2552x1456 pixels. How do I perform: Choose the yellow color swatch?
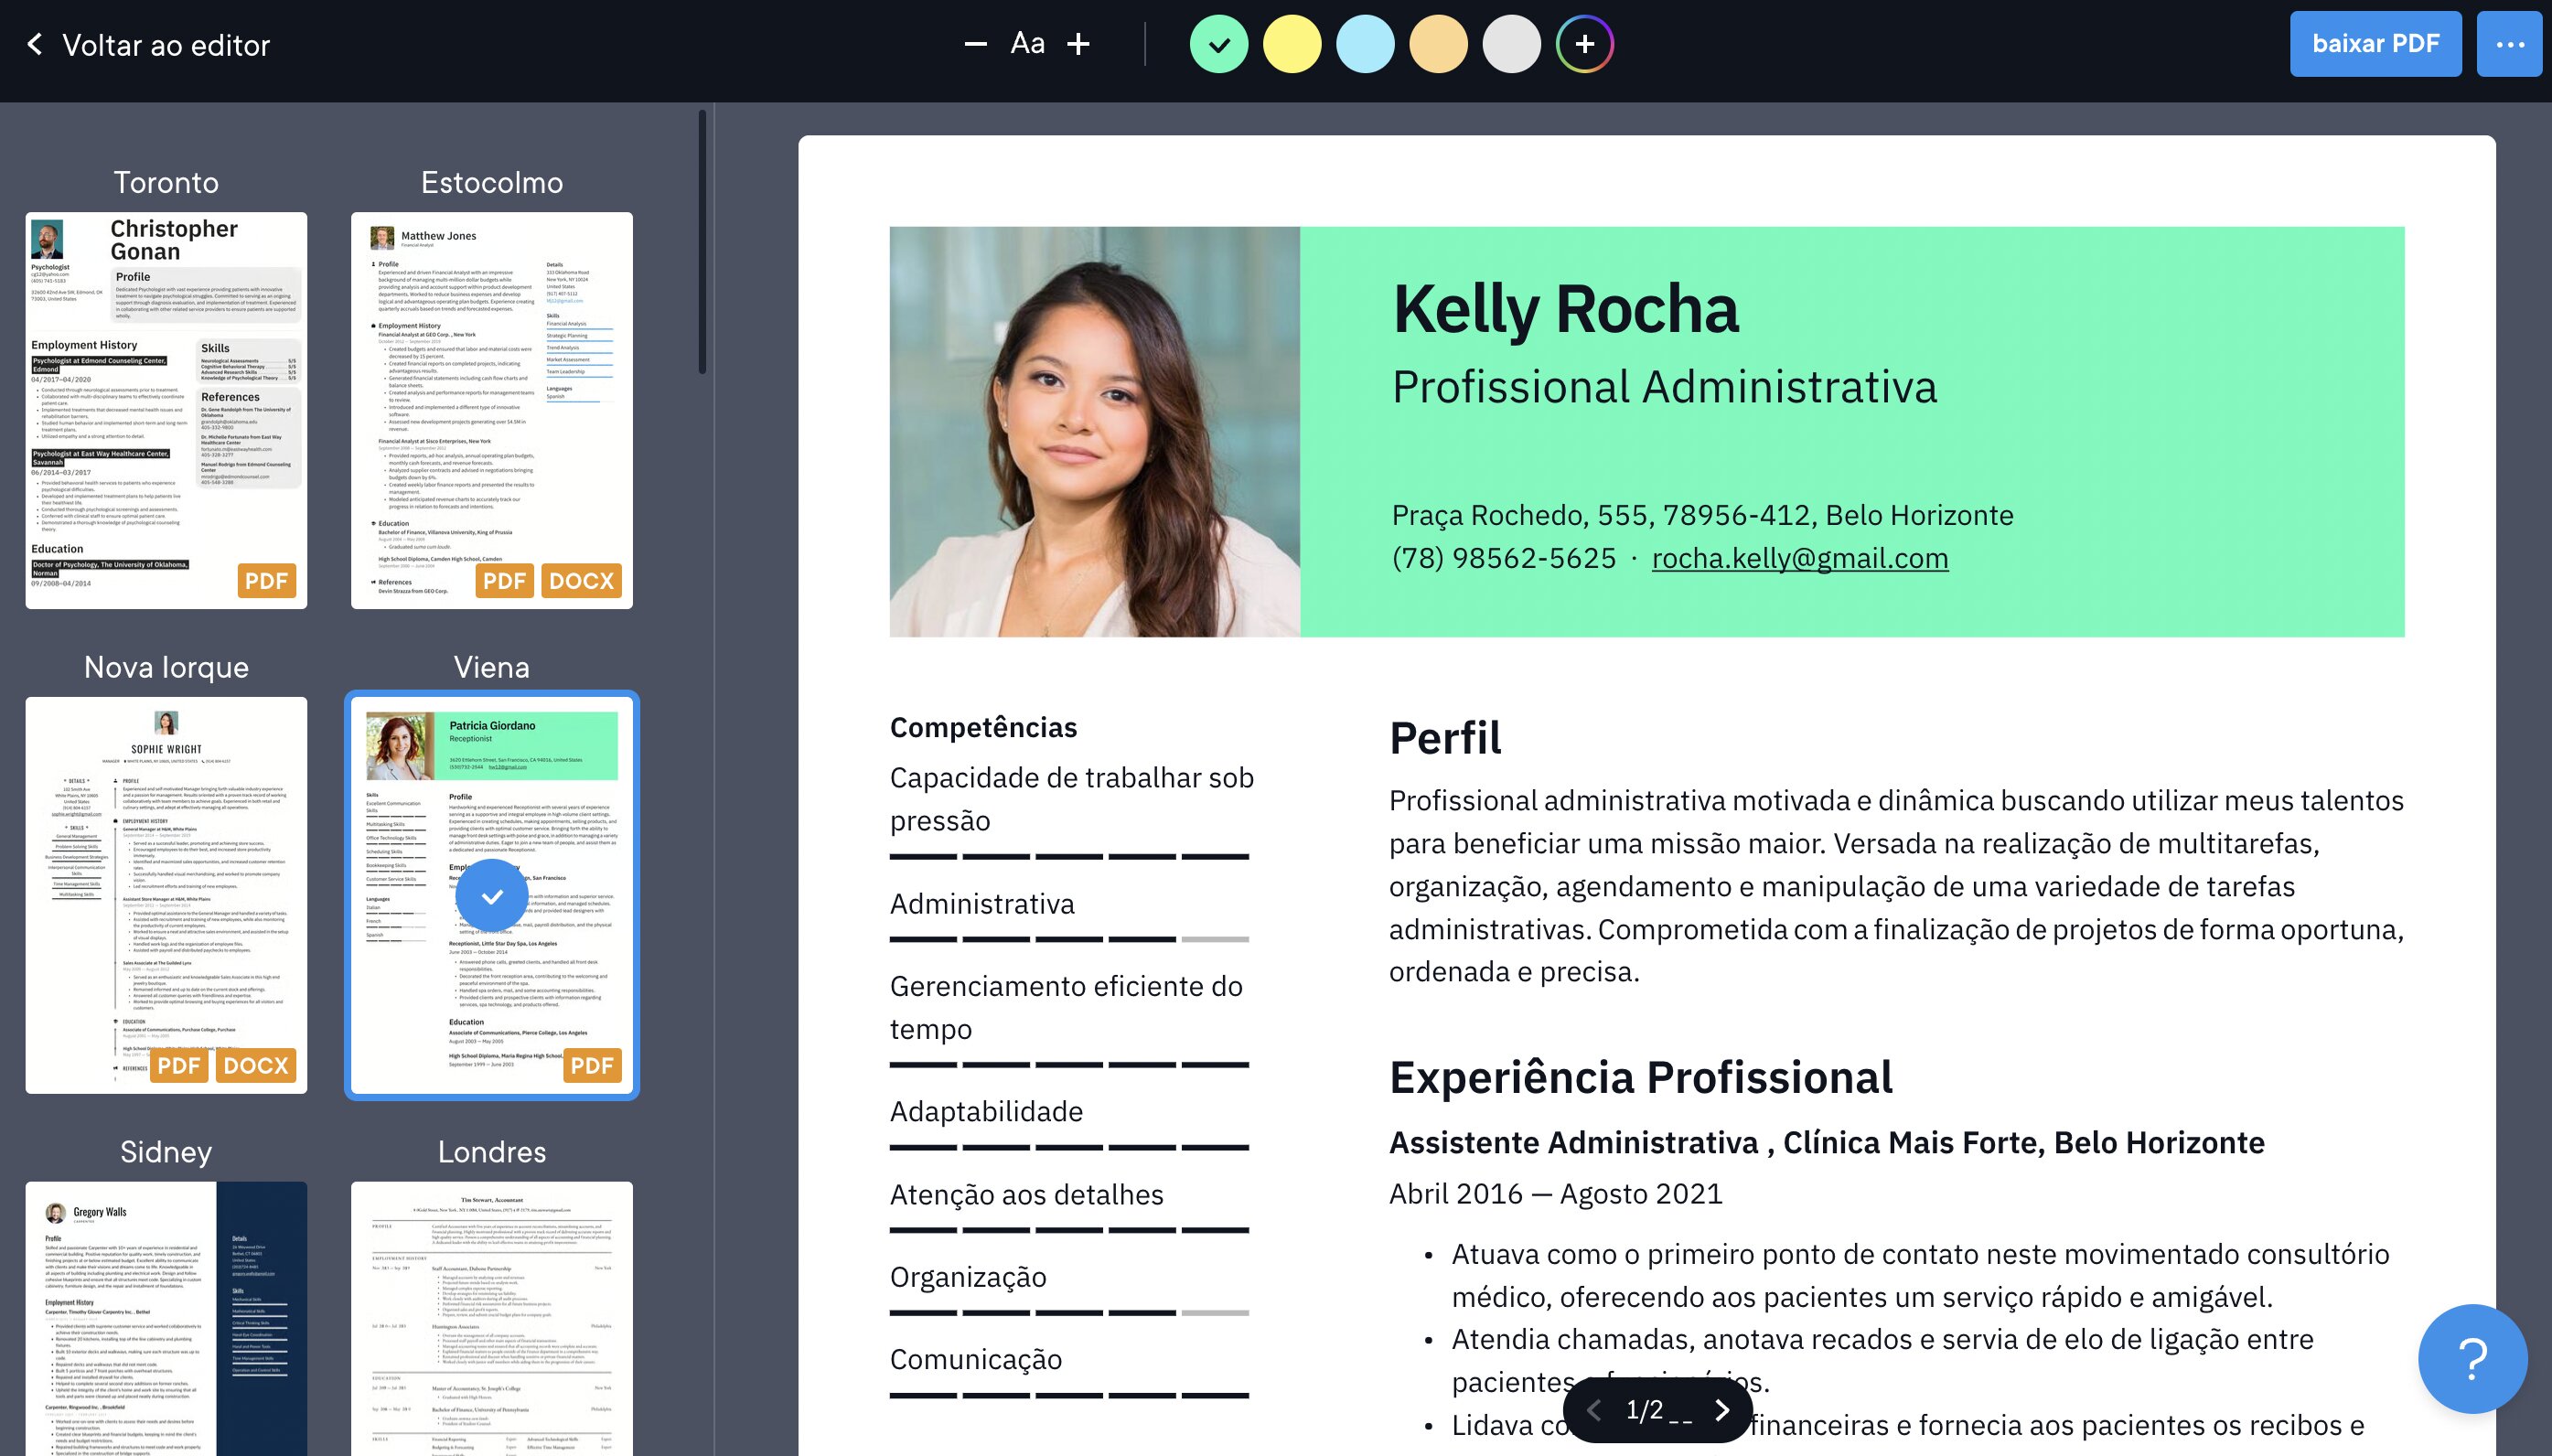click(x=1292, y=44)
